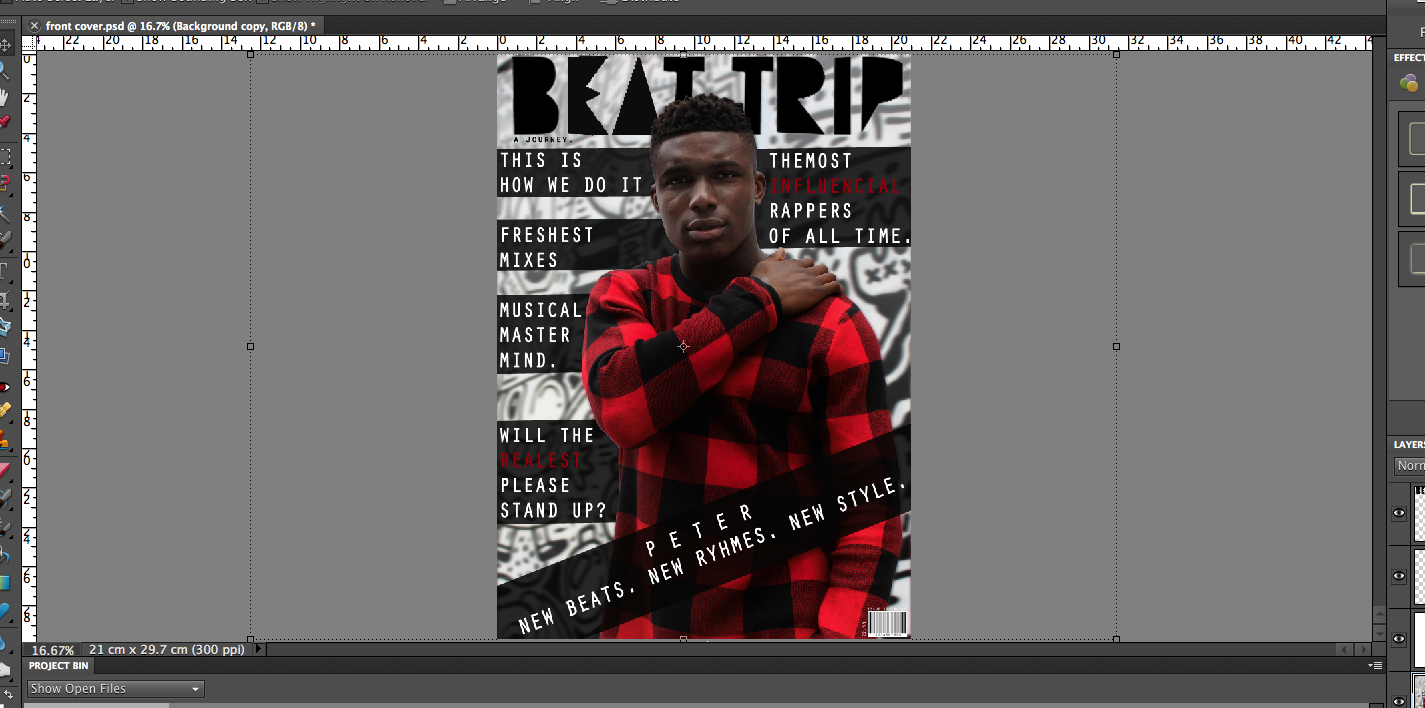Viewport: 1425px width, 708px height.
Task: Select the Magic Wand tool
Action: click(5, 213)
